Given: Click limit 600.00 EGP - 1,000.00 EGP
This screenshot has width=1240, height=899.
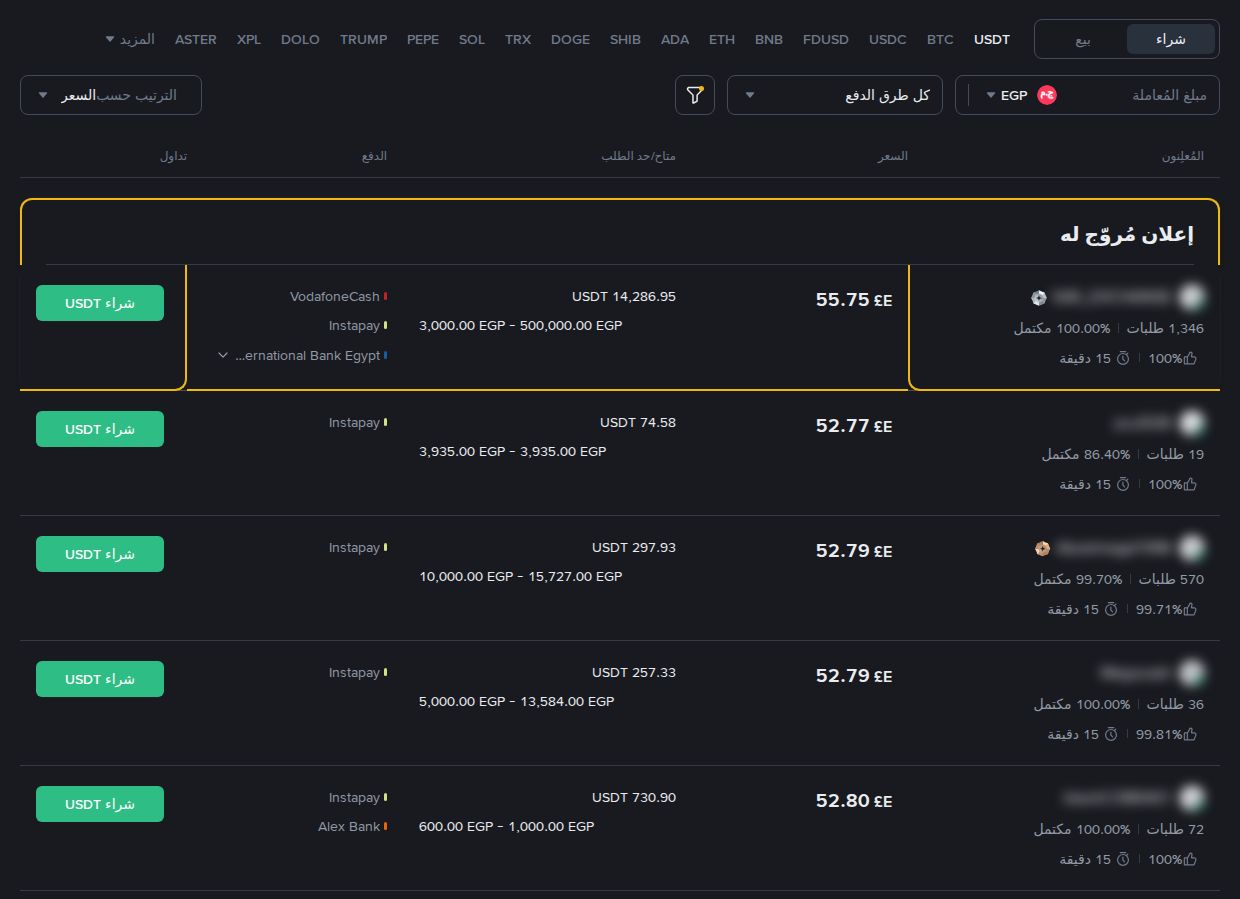Looking at the screenshot, I should point(507,827).
